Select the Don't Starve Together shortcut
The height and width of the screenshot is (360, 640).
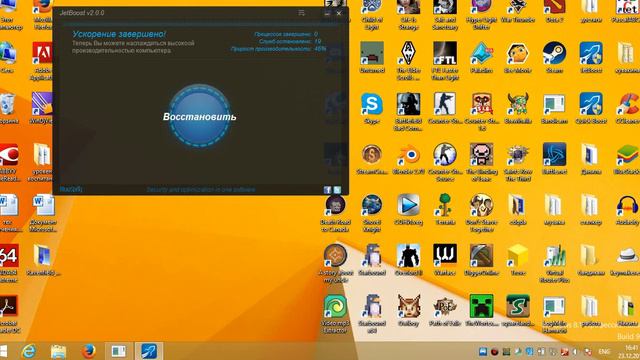point(482,212)
